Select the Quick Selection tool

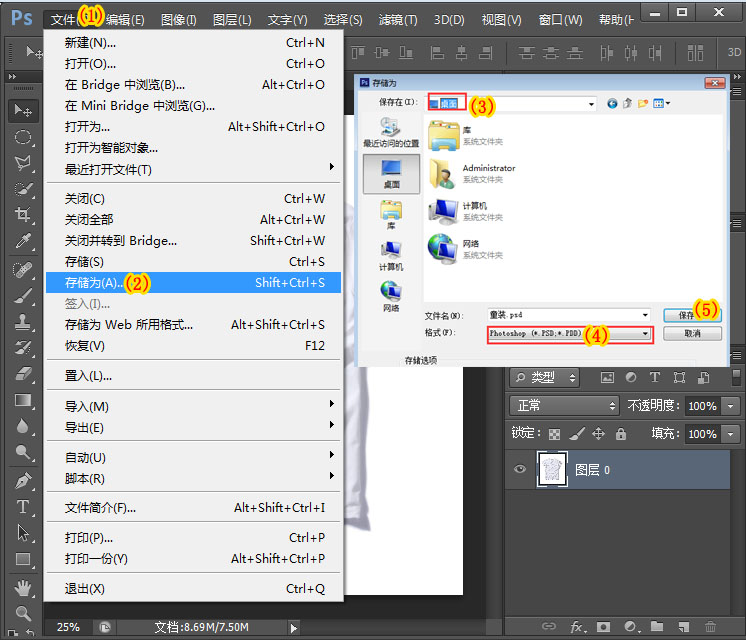click(x=23, y=189)
